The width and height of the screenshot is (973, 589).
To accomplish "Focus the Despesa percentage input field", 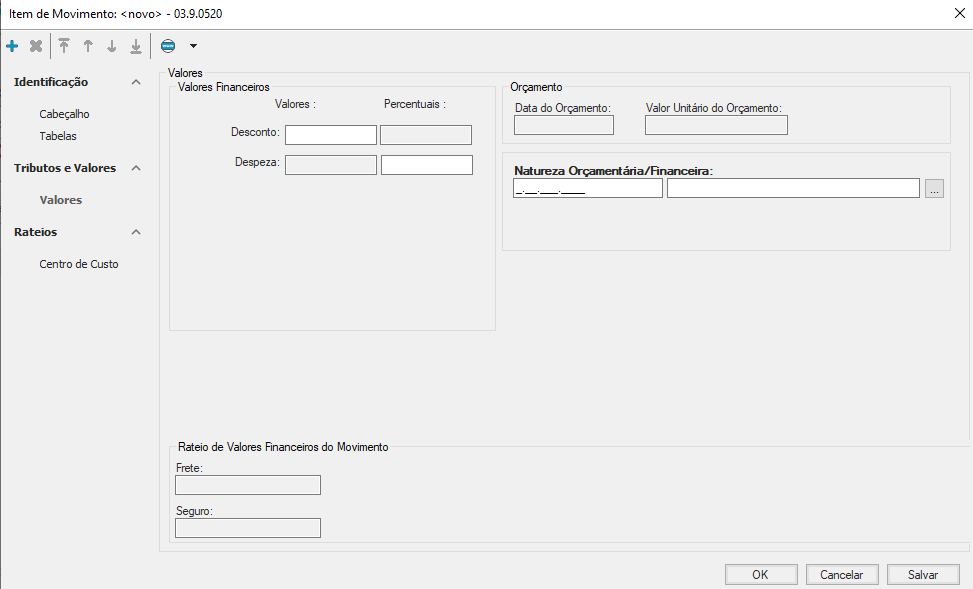I will [426, 165].
